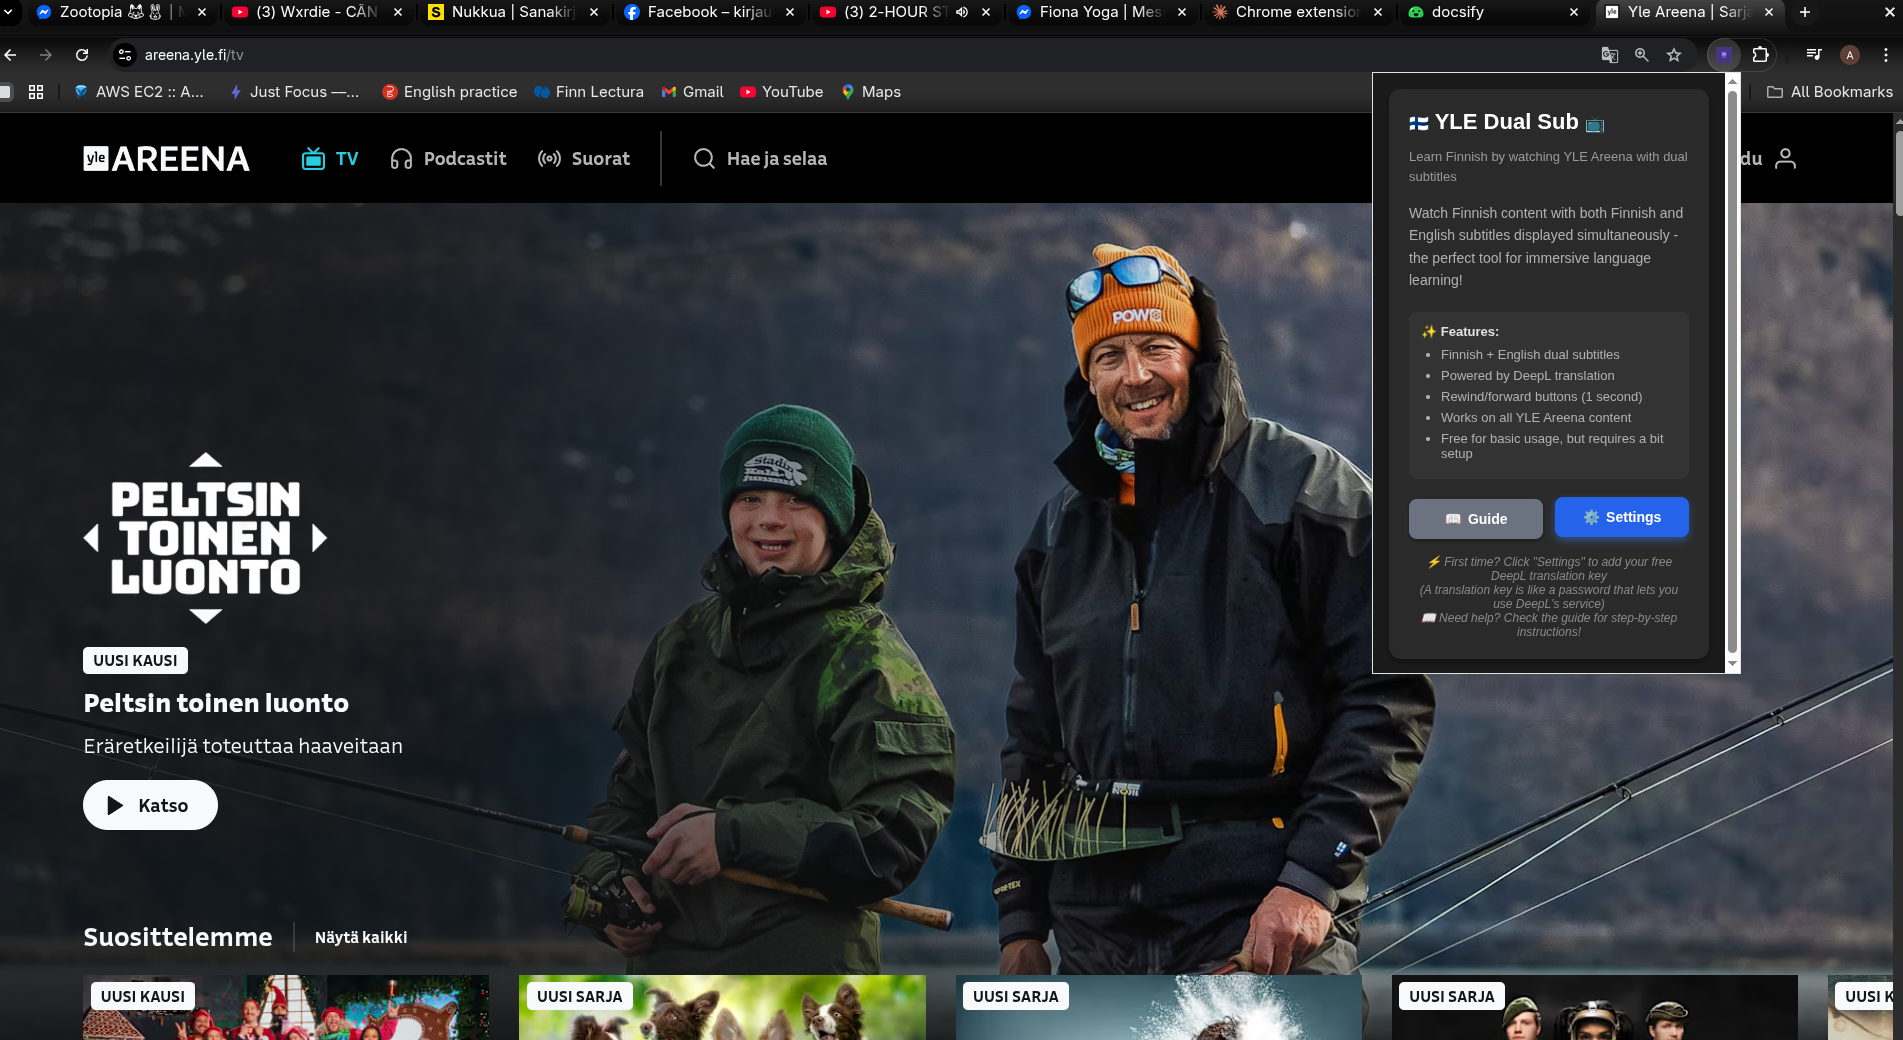Image resolution: width=1903 pixels, height=1040 pixels.
Task: Open the Podcastit section
Action: tap(448, 159)
